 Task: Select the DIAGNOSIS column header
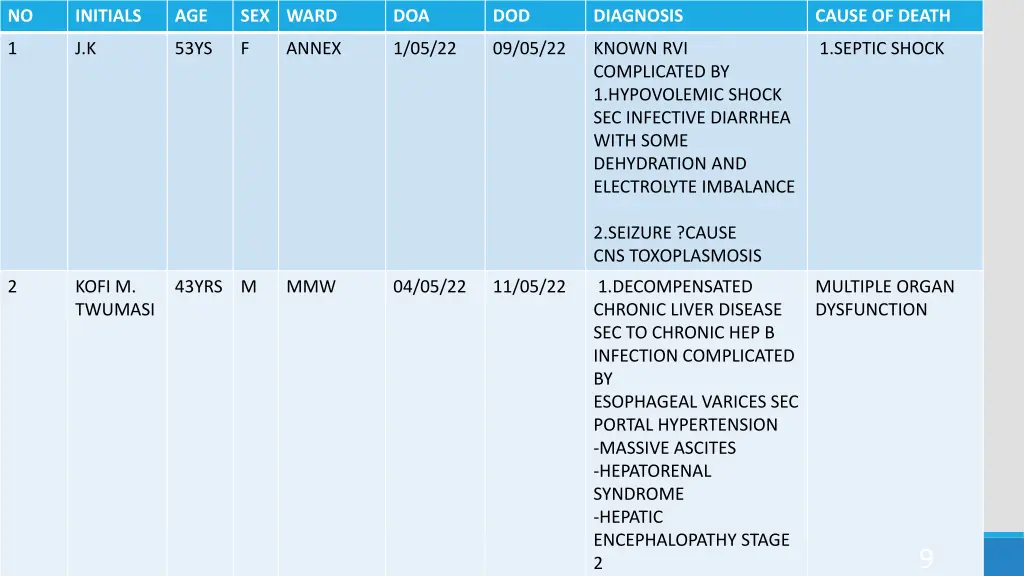pos(696,16)
